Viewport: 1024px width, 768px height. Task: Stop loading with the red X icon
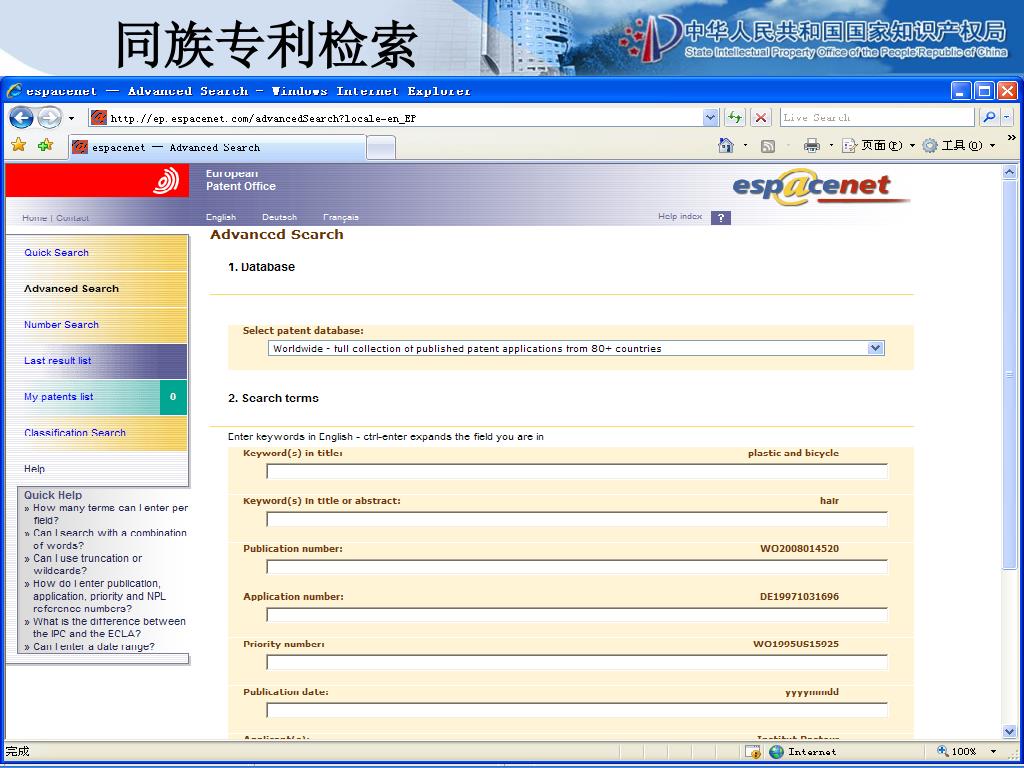tap(761, 118)
